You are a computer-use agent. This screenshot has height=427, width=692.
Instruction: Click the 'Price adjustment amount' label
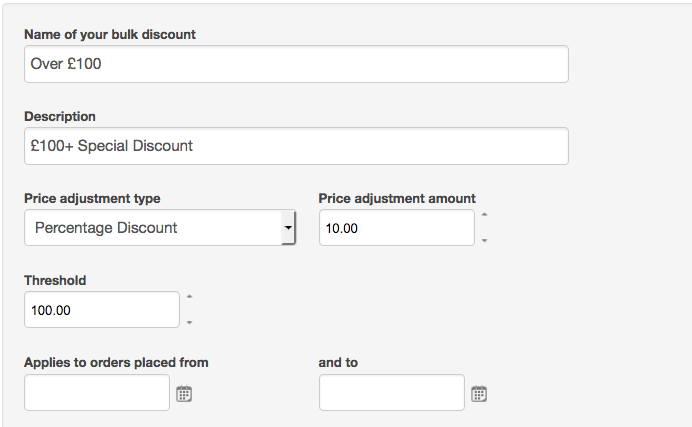coord(397,199)
